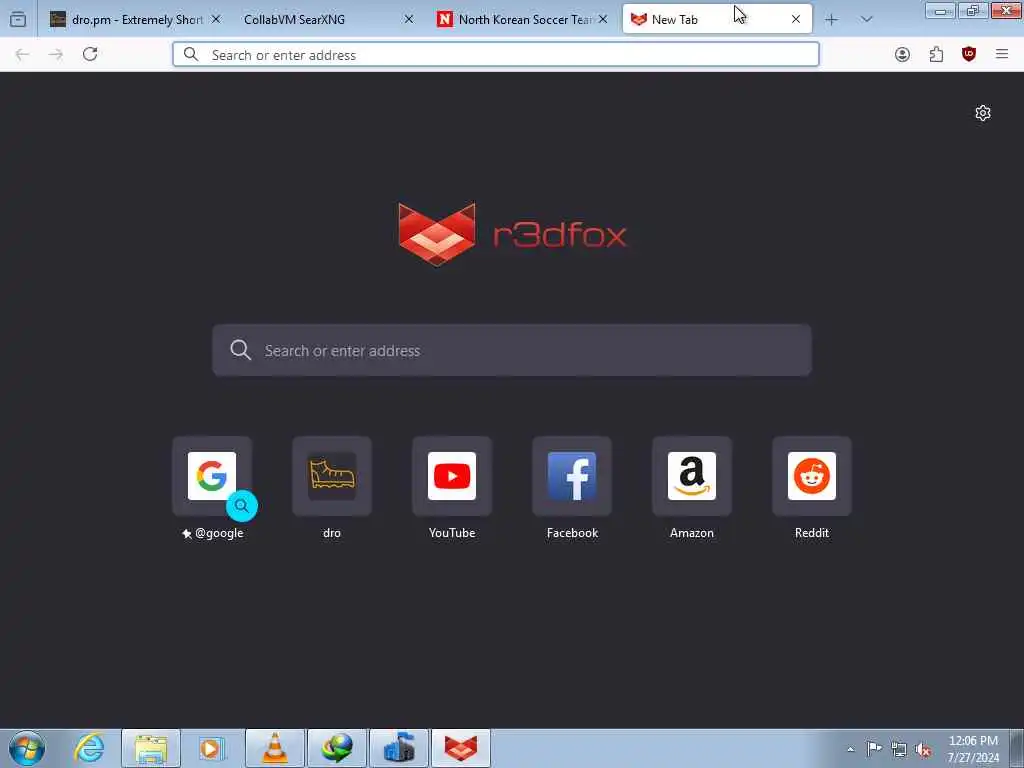Open the account profile icon
This screenshot has width=1024, height=768.
point(902,54)
